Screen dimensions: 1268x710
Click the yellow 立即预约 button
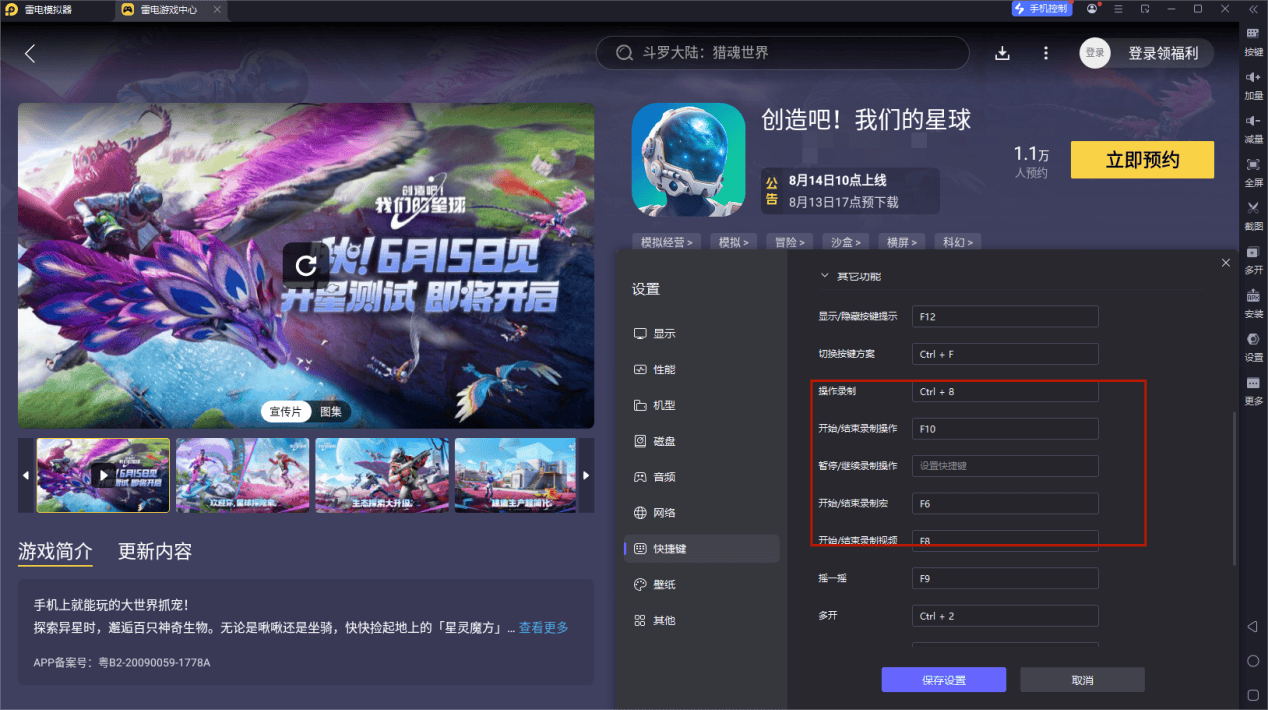1142,160
